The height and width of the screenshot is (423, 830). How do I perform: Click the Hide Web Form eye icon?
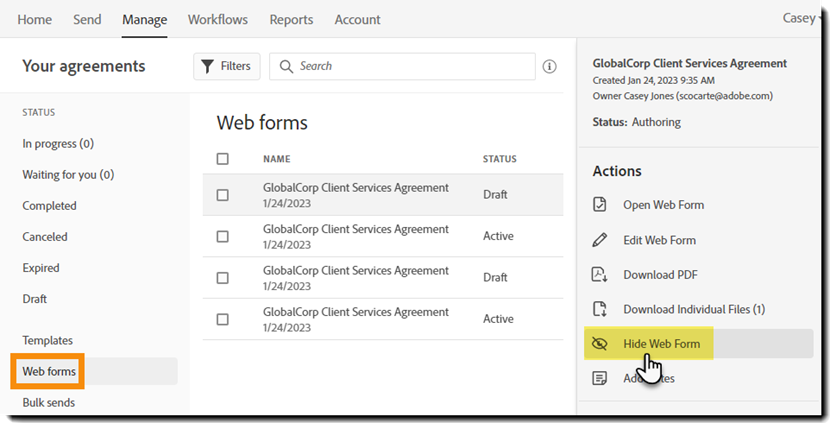[600, 344]
